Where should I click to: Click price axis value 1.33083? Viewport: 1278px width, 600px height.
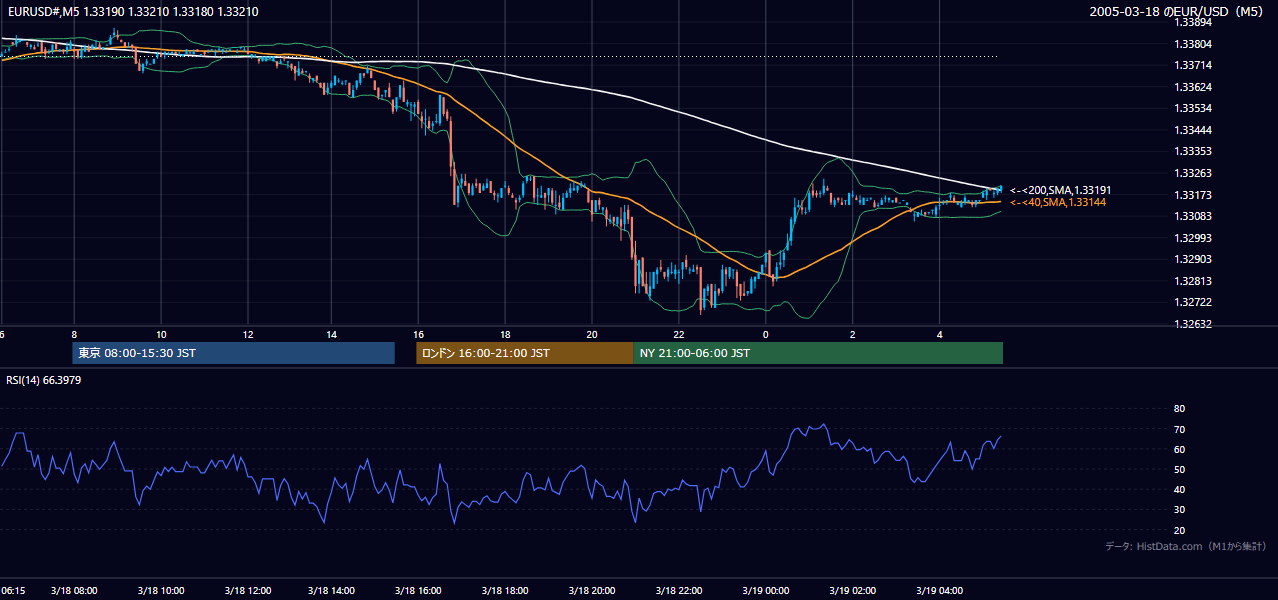[1192, 216]
